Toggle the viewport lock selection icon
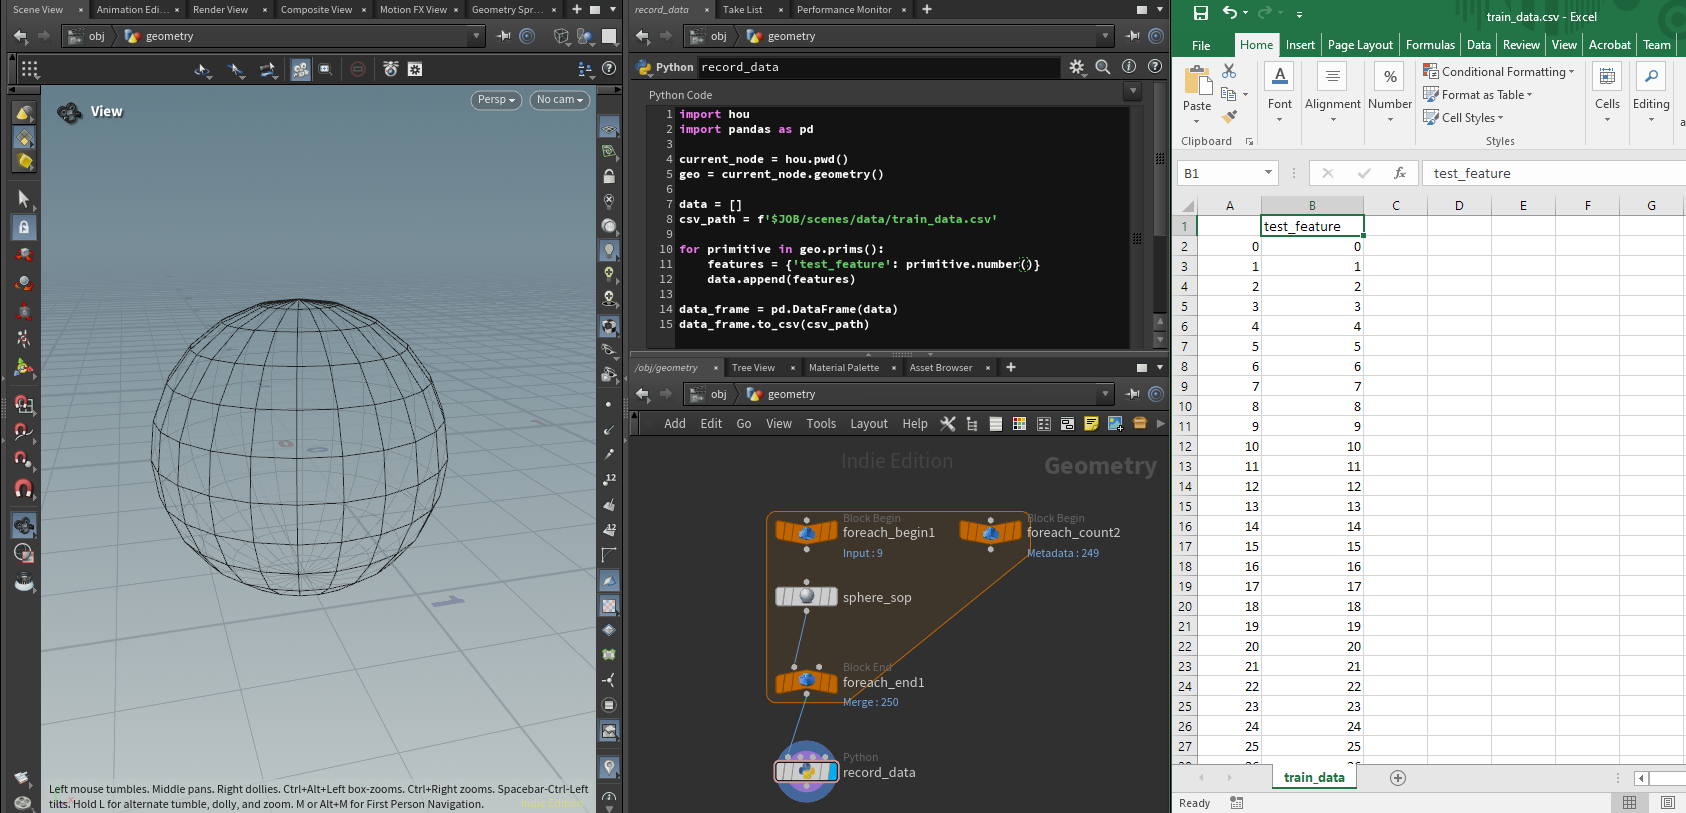 (24, 227)
